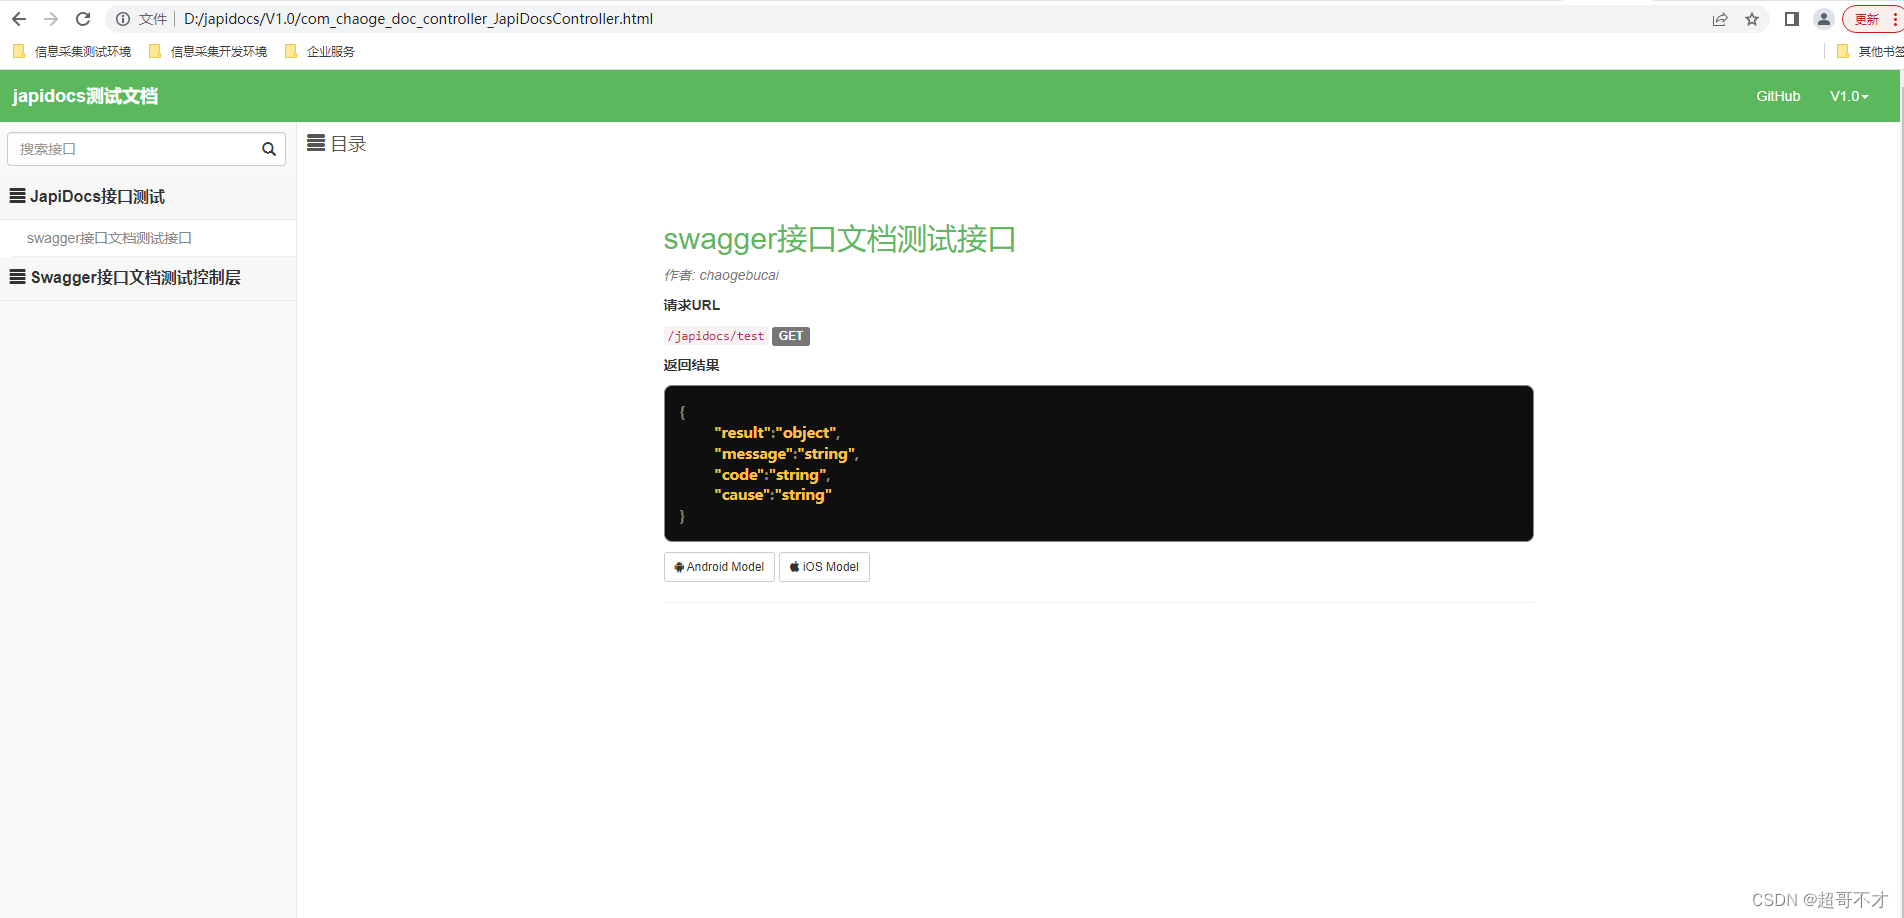
Task: Click the "result":"object" line
Action: coord(777,433)
